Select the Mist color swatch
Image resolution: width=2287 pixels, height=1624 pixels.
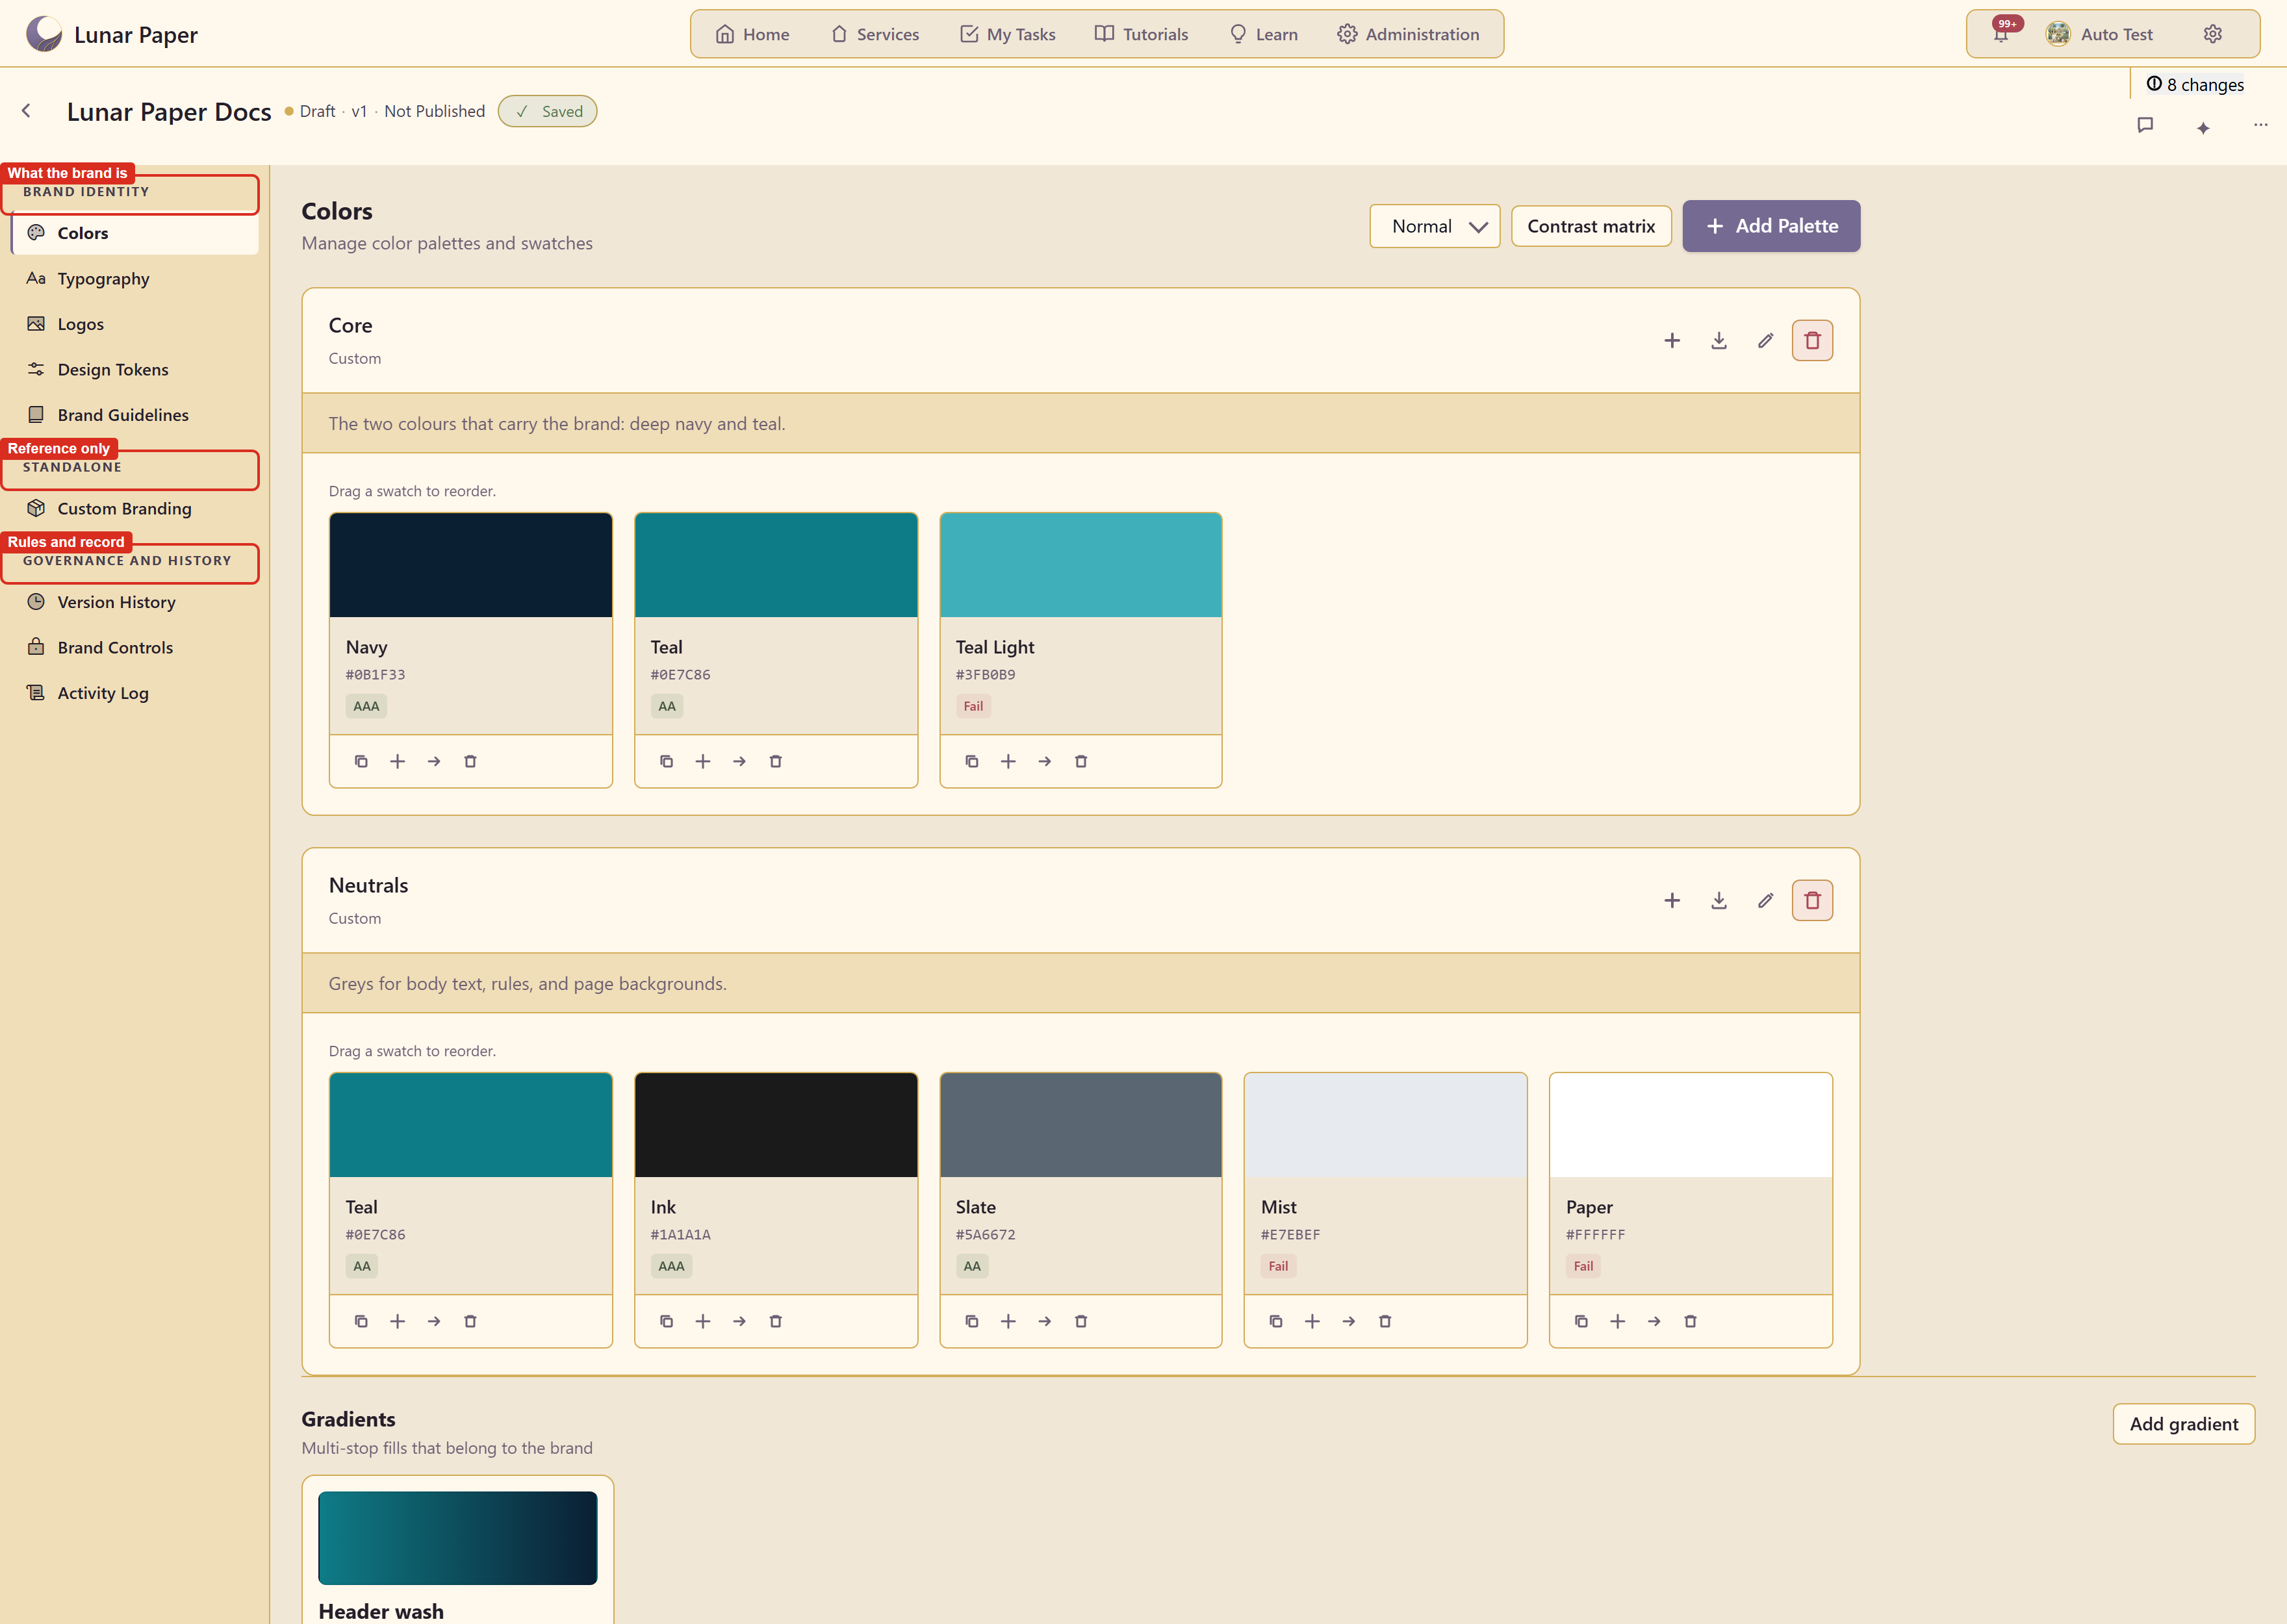tap(1385, 1125)
